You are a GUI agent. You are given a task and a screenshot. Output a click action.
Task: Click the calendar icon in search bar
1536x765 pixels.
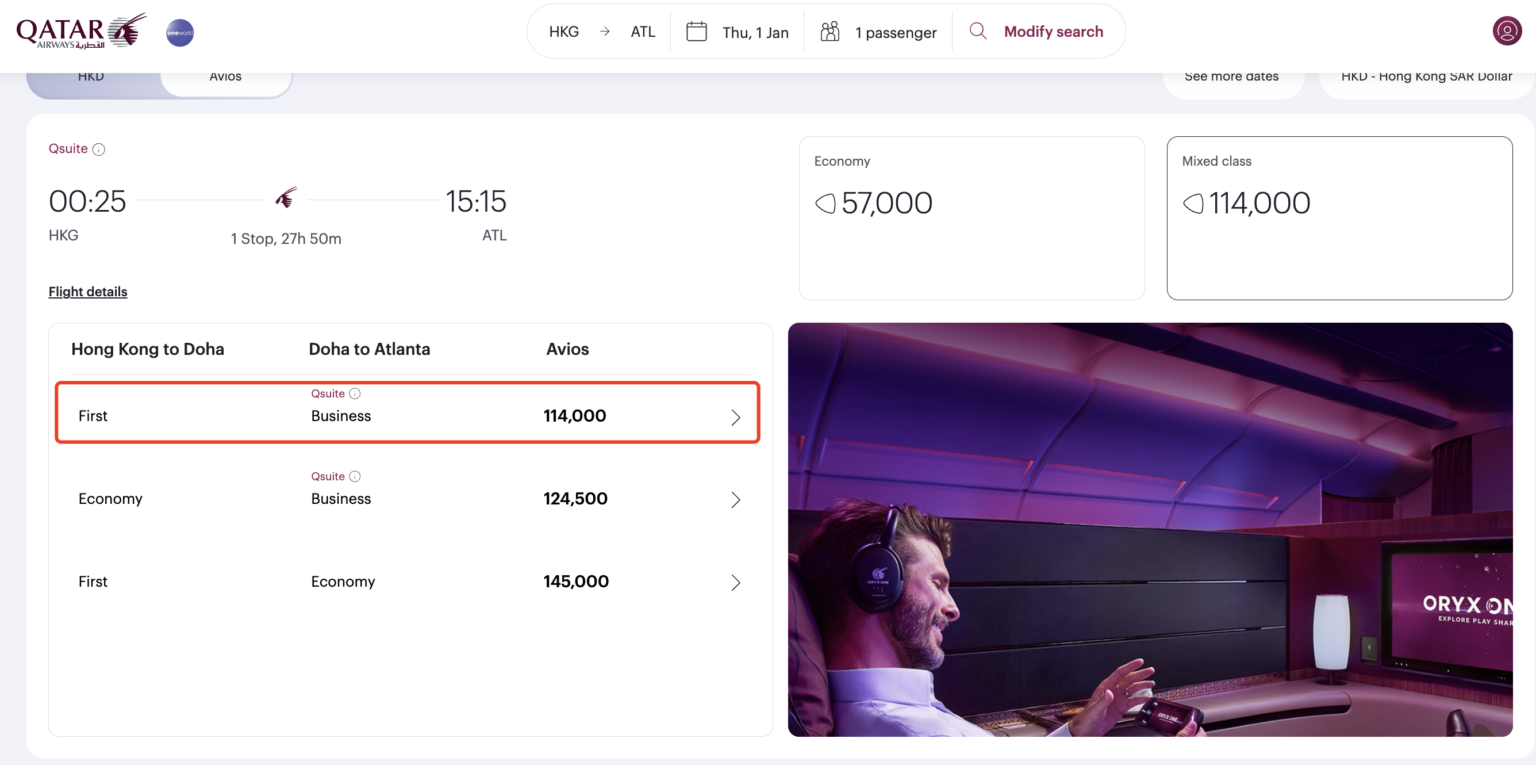[x=696, y=32]
